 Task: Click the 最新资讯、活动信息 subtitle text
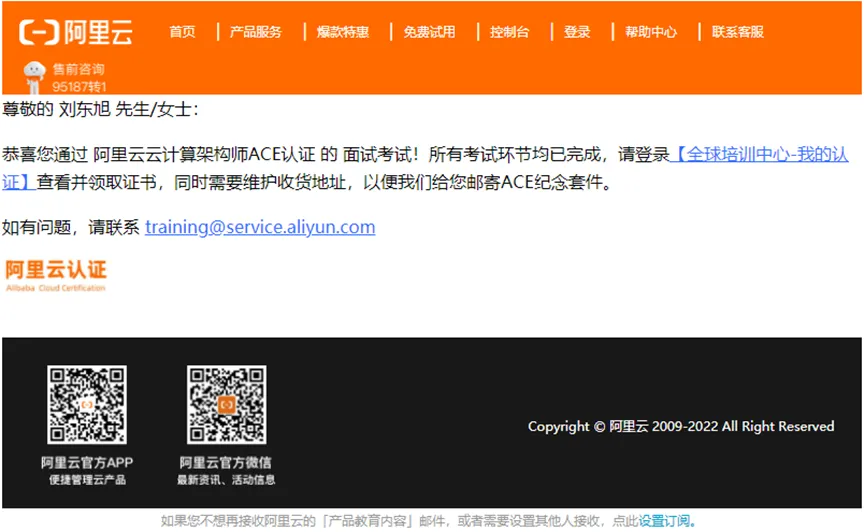[226, 480]
